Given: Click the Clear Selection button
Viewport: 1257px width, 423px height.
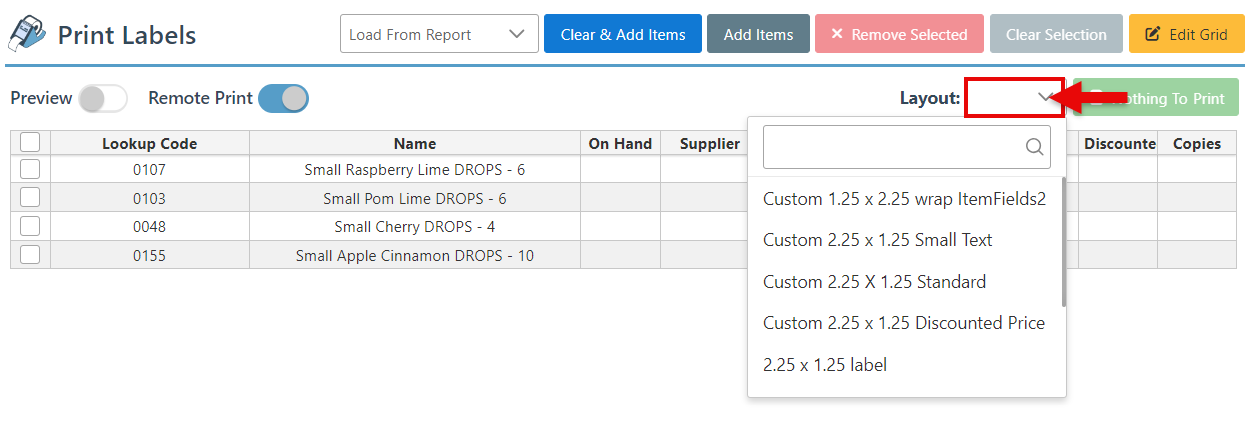Looking at the screenshot, I should pos(1055,34).
